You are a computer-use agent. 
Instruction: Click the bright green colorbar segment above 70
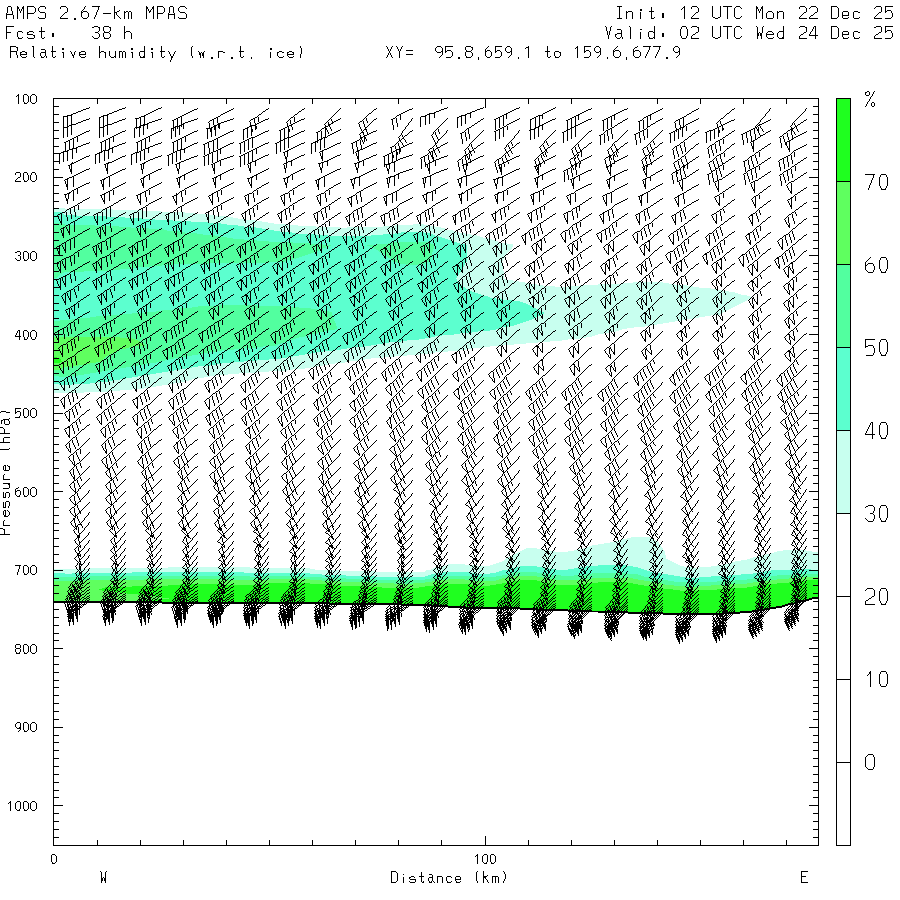pos(843,140)
